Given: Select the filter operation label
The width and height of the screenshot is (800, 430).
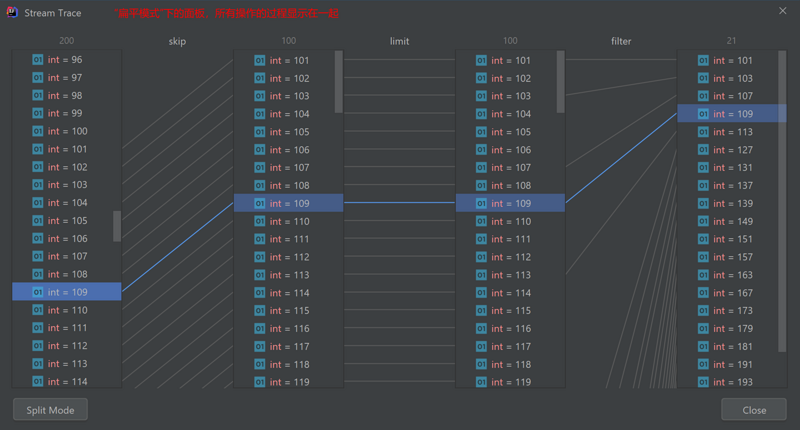Looking at the screenshot, I should coord(621,41).
